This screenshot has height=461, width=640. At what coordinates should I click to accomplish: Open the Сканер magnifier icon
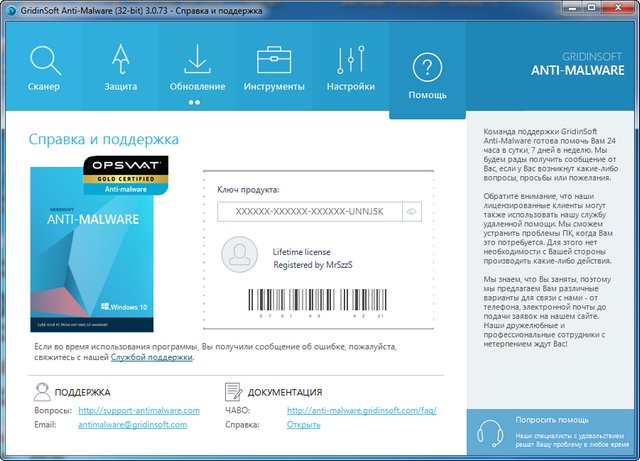45,60
